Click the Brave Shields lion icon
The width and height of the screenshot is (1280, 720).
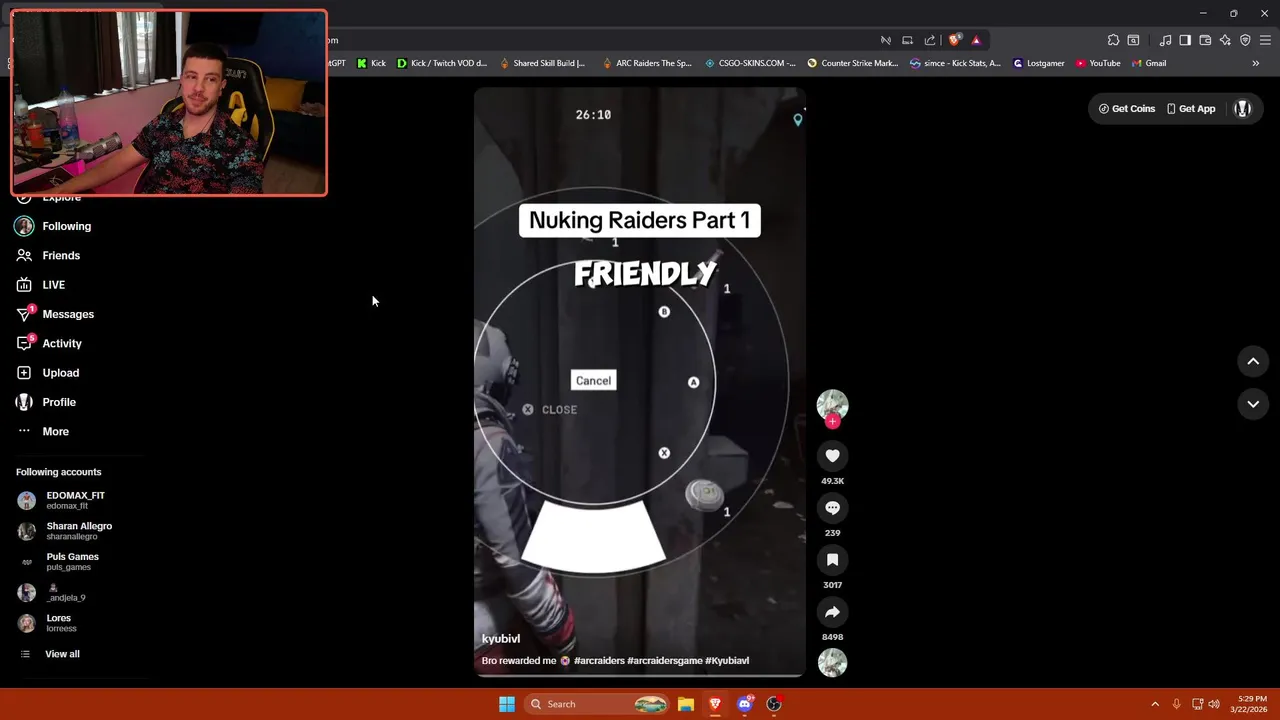(x=955, y=40)
